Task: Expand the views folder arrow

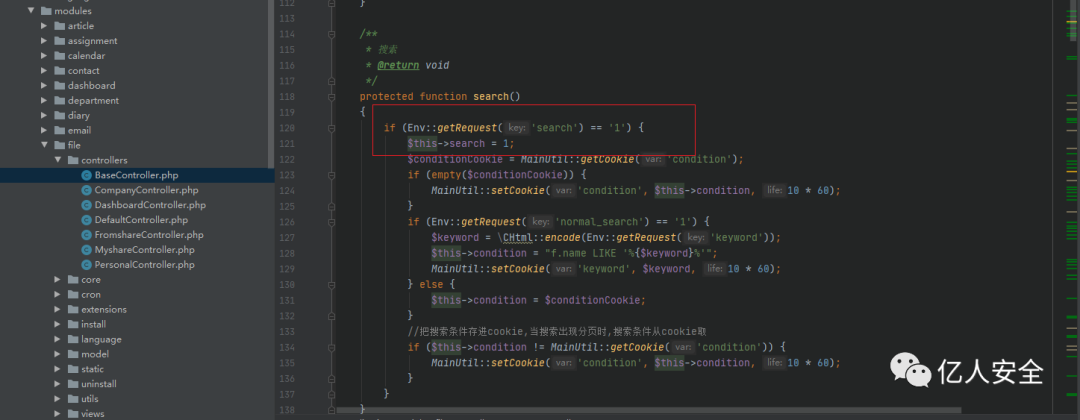Action: [59, 414]
